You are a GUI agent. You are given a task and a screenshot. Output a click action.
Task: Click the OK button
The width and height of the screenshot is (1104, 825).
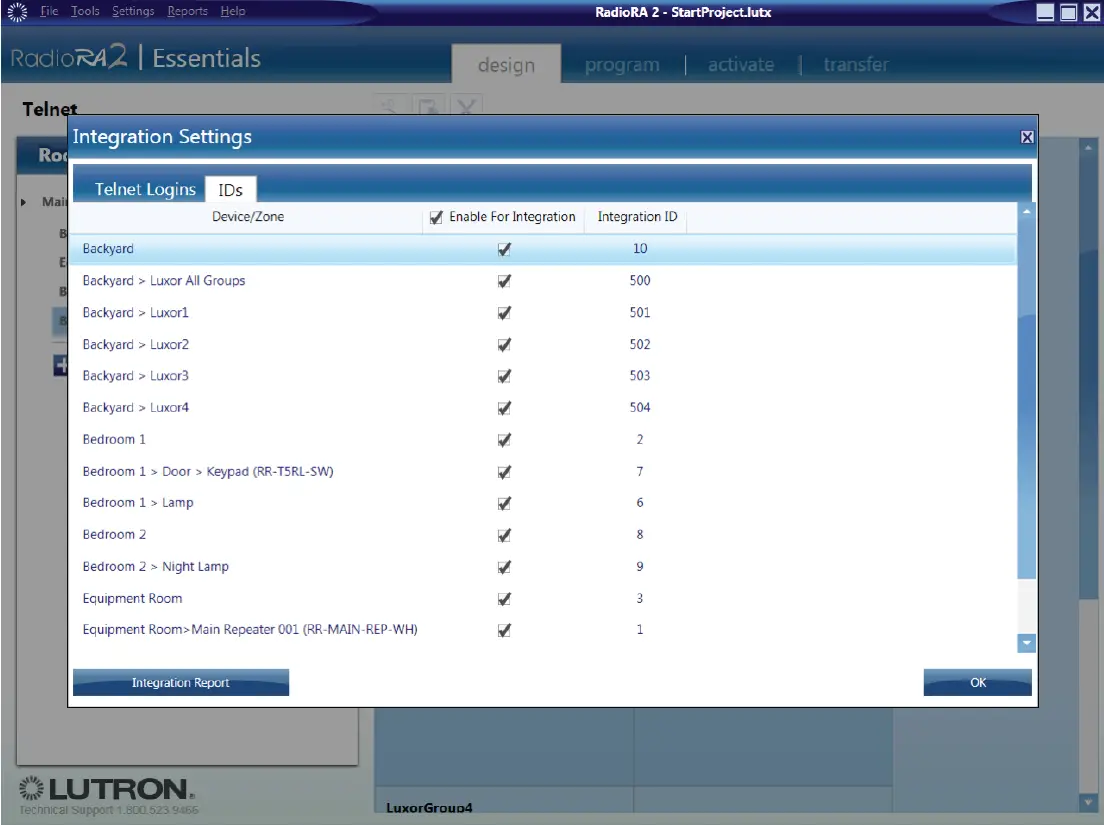[977, 682]
